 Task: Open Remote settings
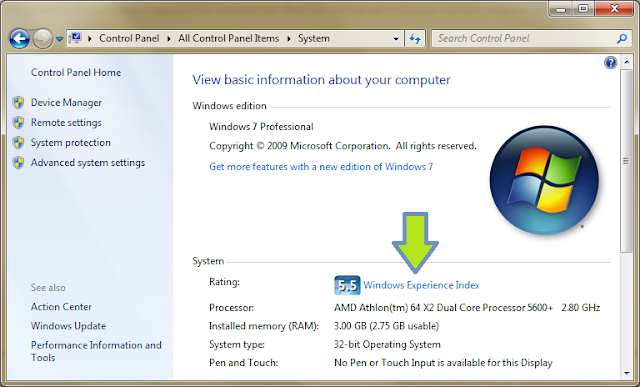click(x=66, y=122)
